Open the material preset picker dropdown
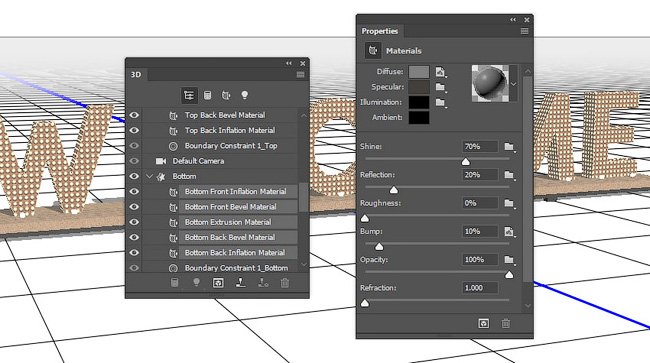 [514, 84]
